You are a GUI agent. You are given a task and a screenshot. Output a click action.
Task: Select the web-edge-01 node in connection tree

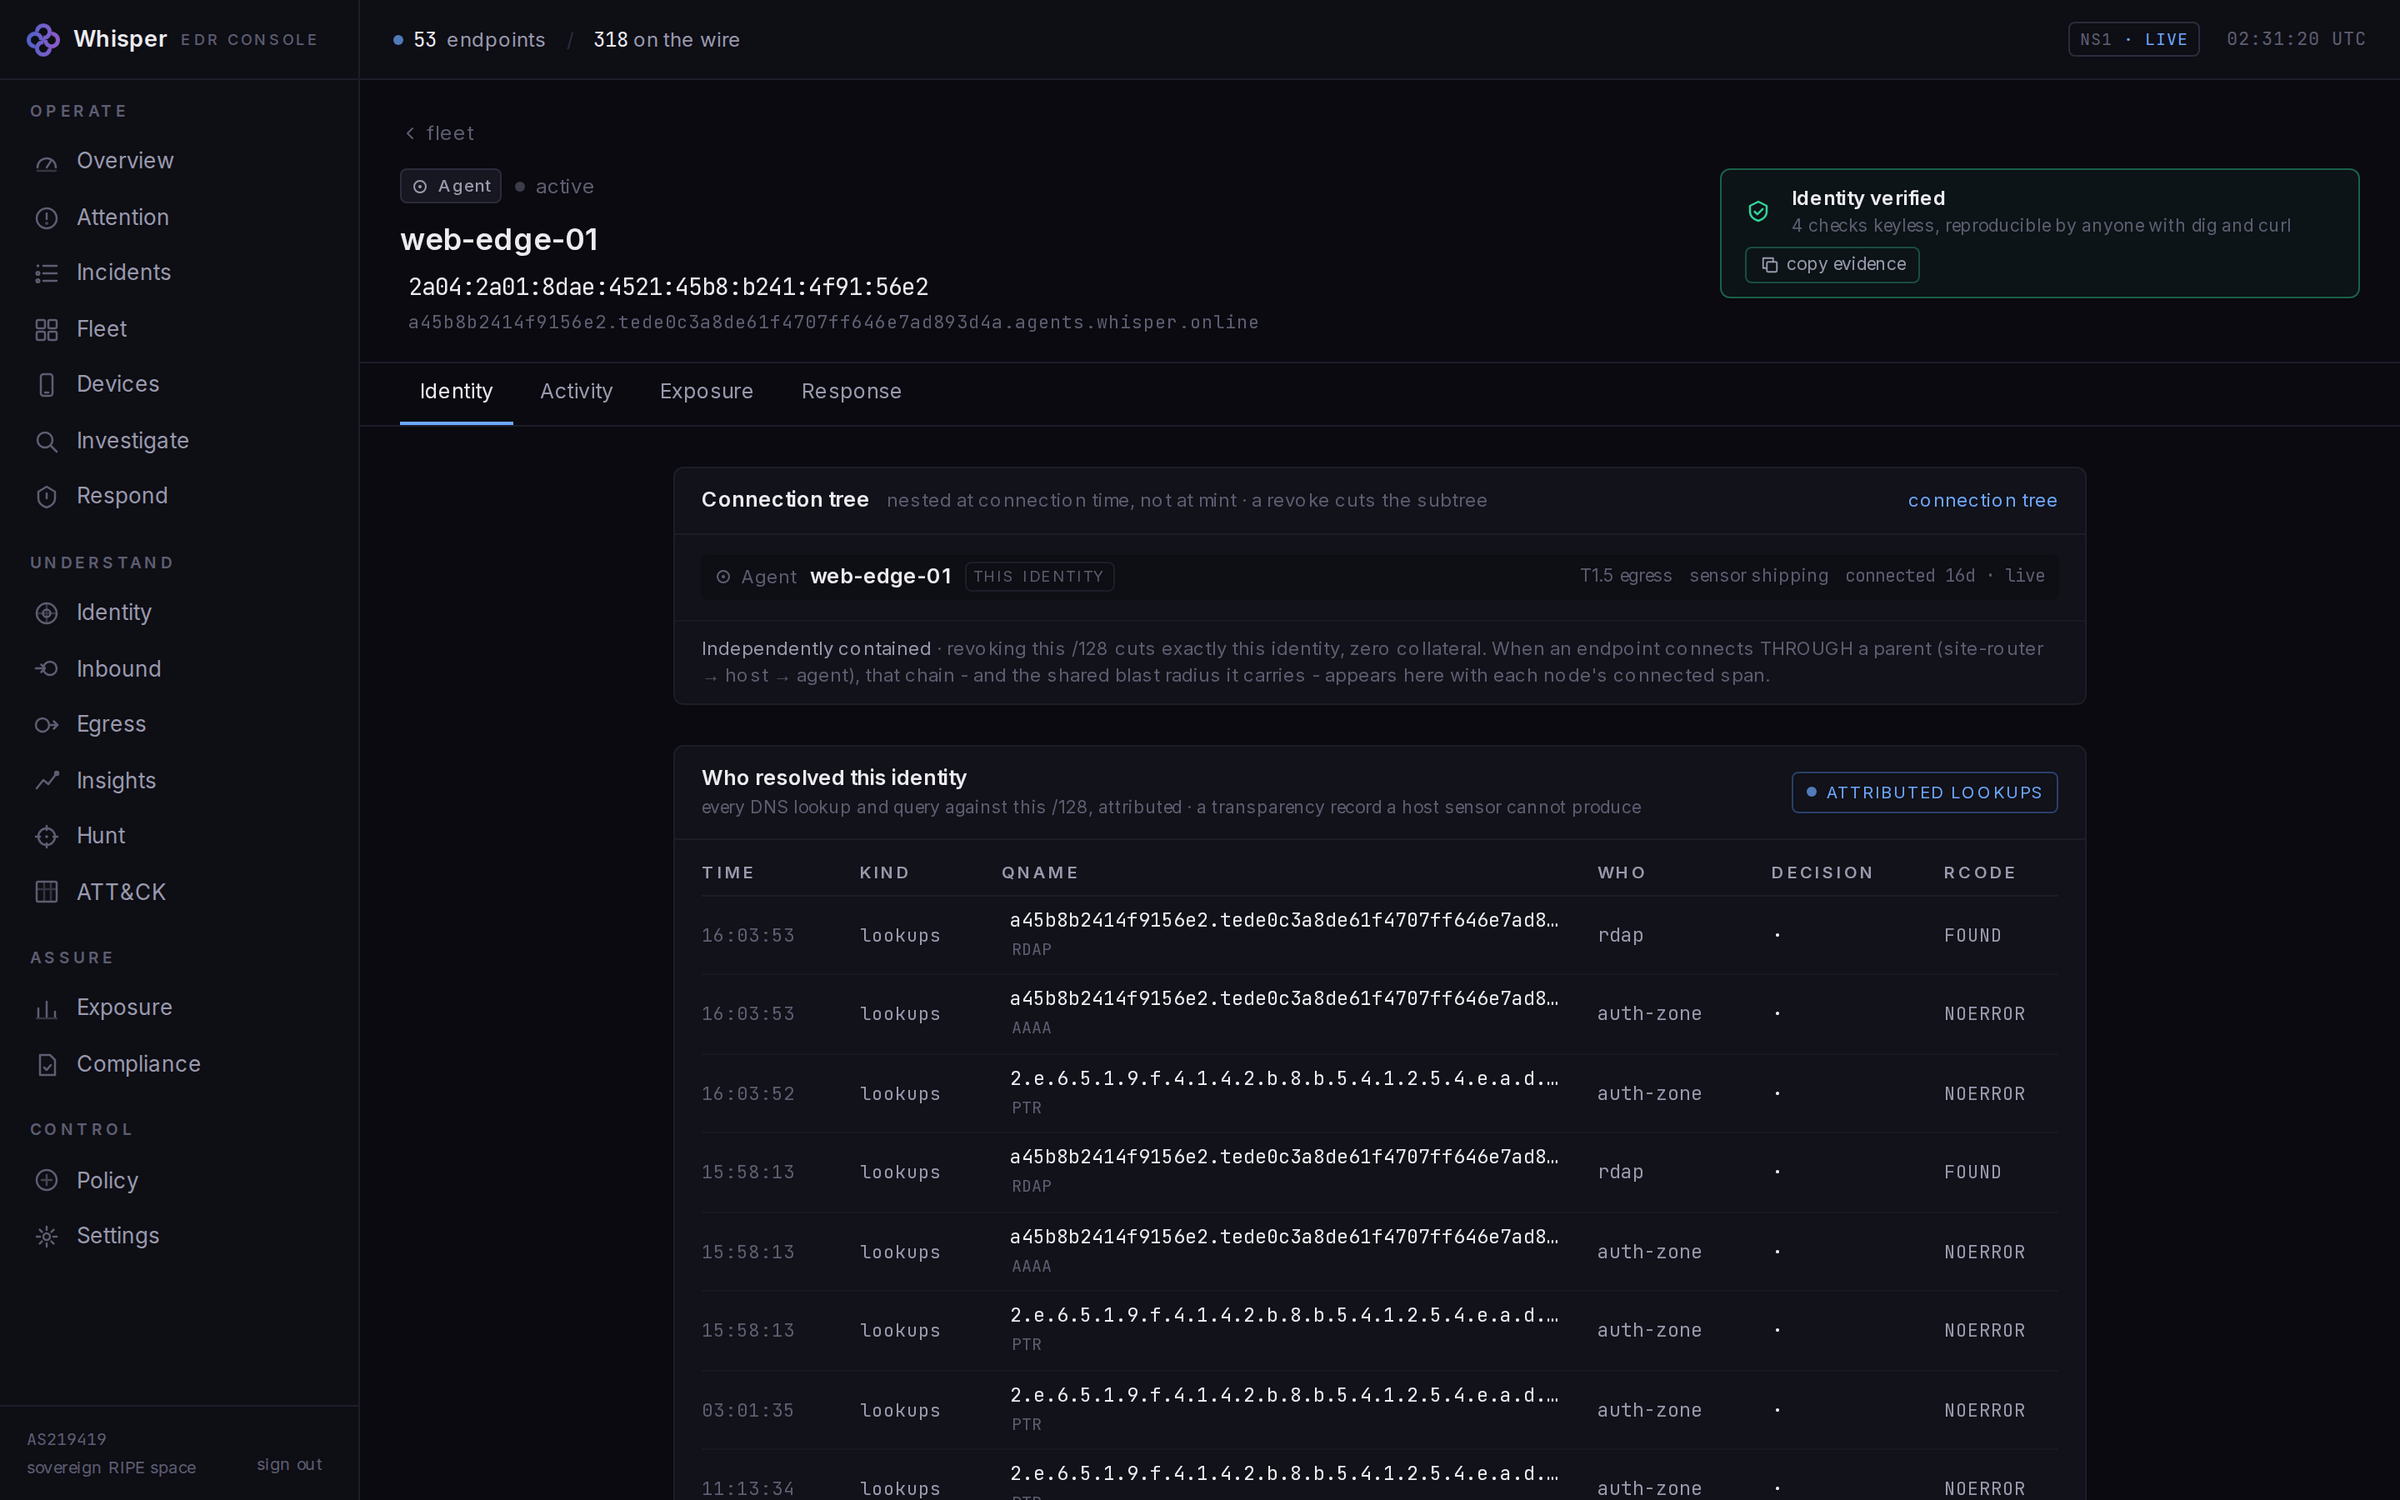(1380, 577)
